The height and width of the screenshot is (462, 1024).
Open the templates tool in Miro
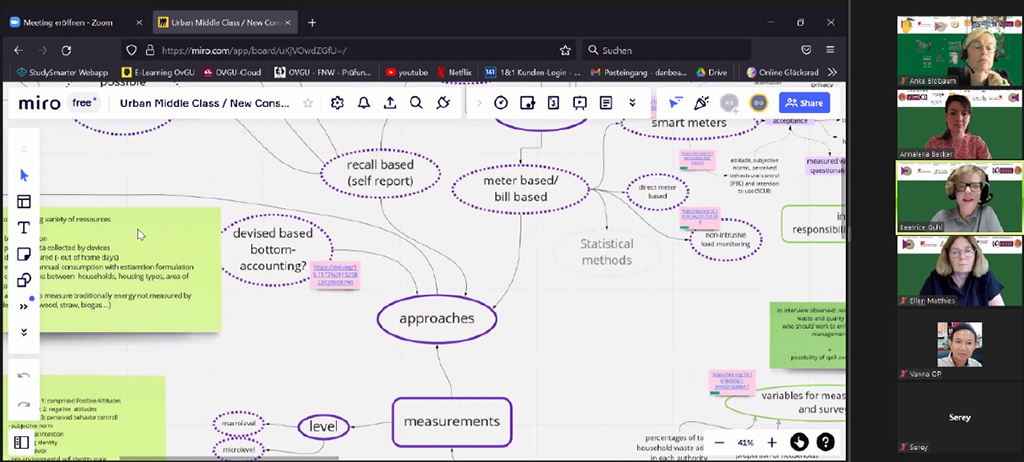coord(24,202)
